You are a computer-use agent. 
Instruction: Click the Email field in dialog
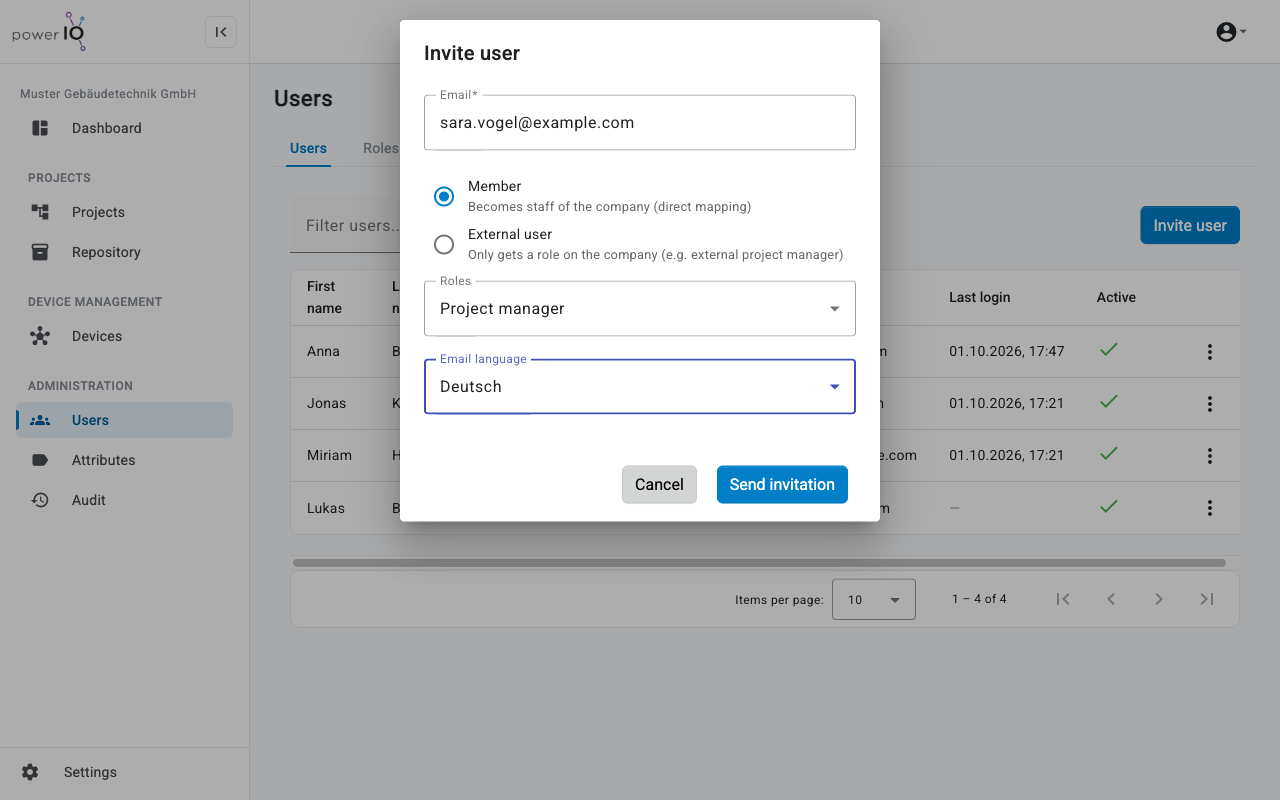tap(640, 123)
